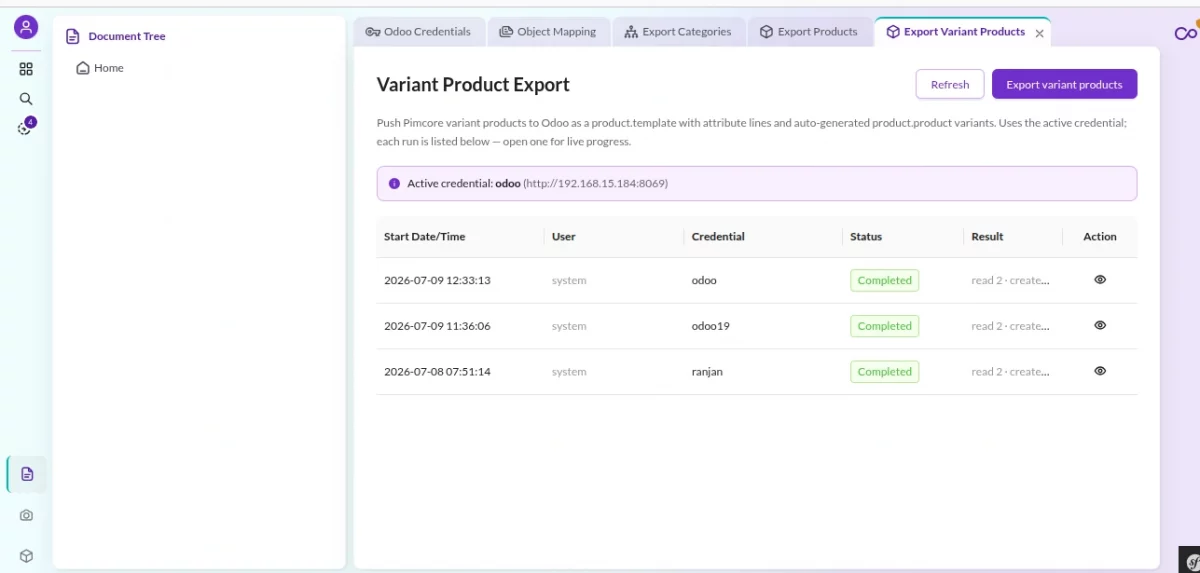
Task: Switch to the Export Categories tab
Action: click(678, 32)
